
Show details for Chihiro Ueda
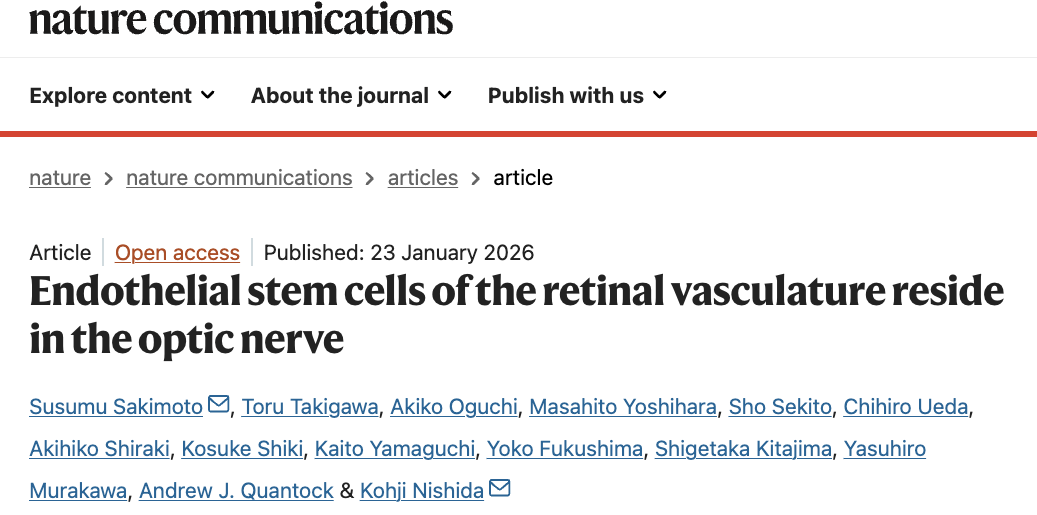906,406
